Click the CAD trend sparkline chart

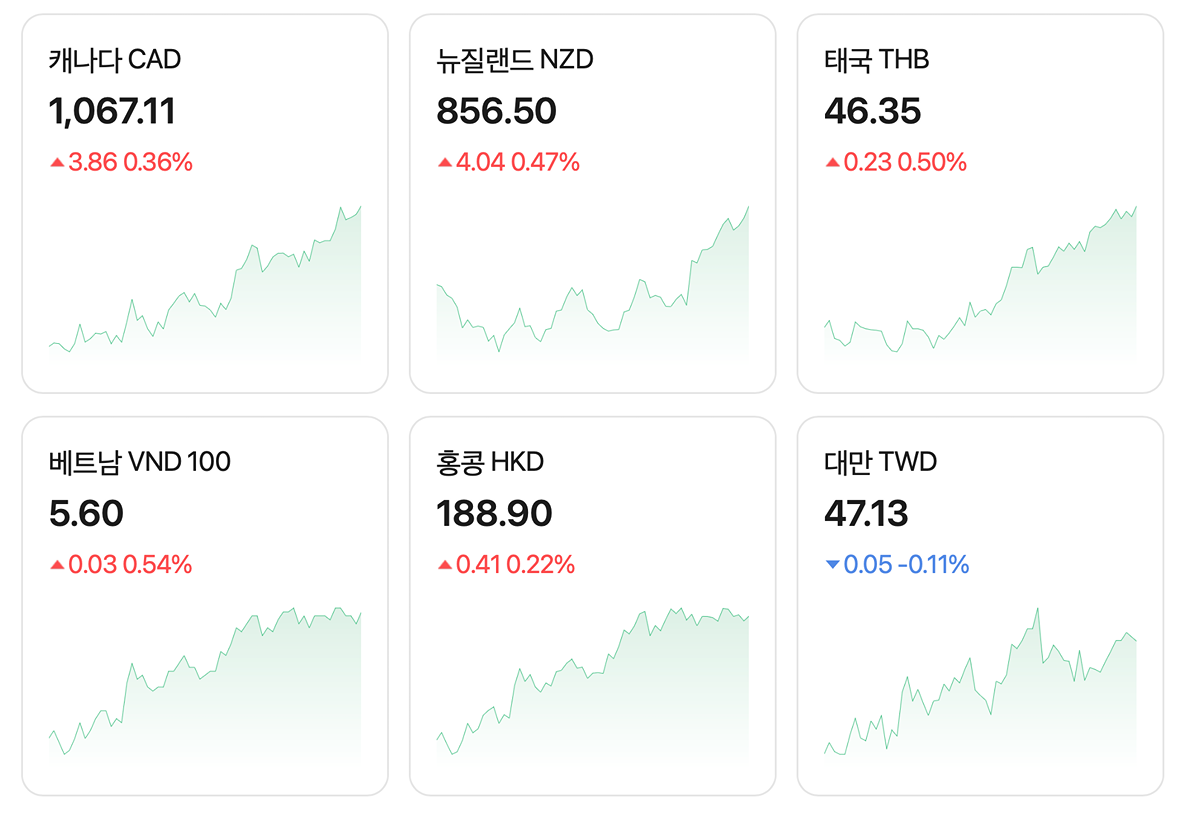click(x=205, y=290)
